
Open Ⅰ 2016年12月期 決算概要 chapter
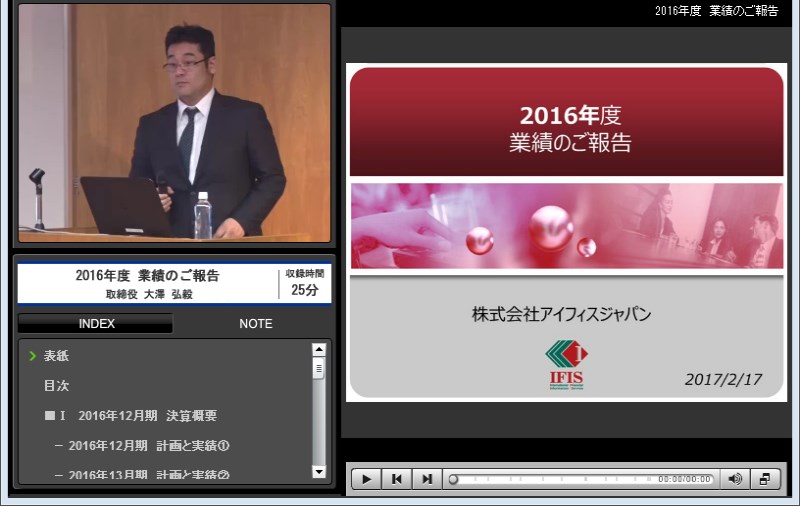(x=131, y=416)
